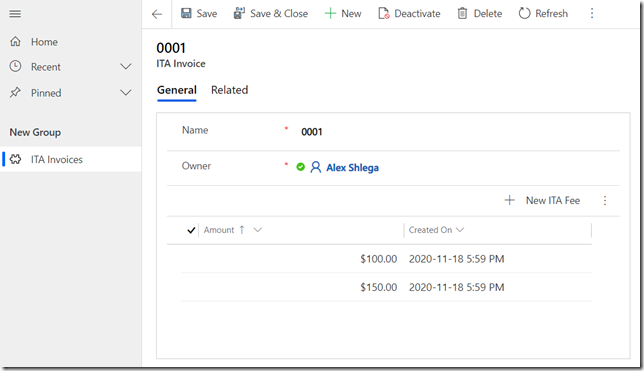Click the Recent clock icon
This screenshot has height=371, width=644.
click(x=15, y=66)
